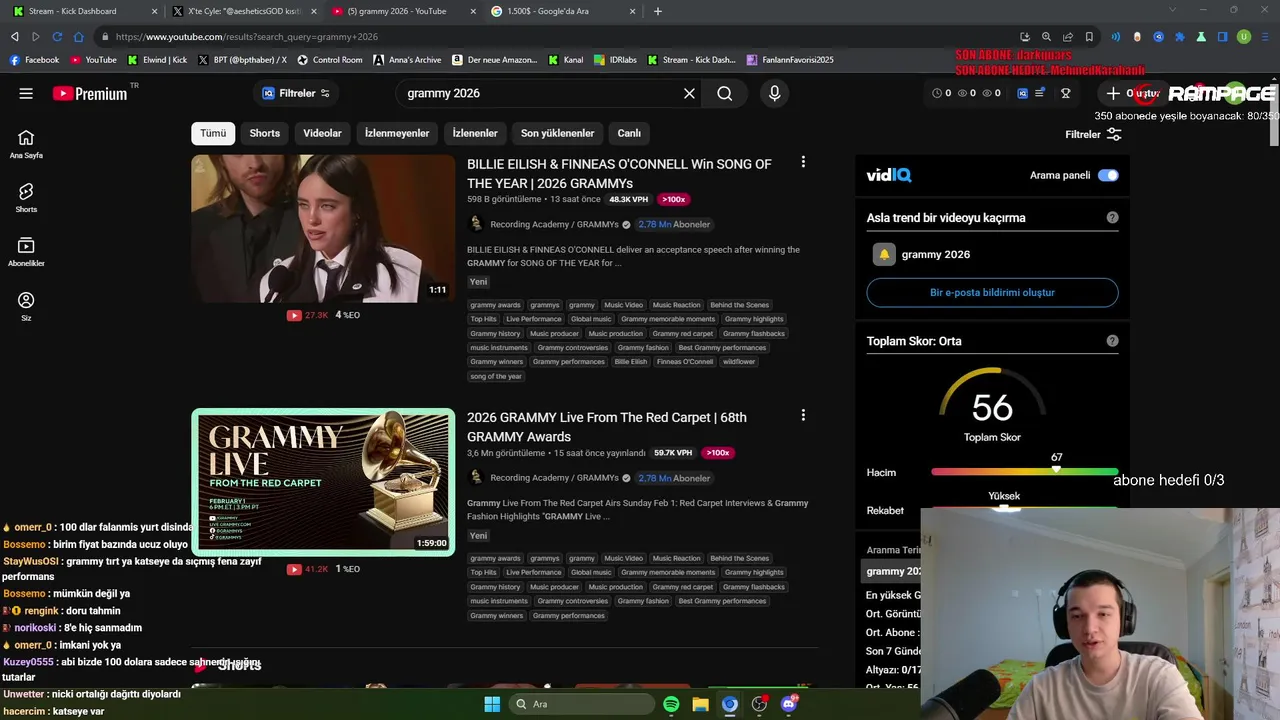The width and height of the screenshot is (1280, 720).
Task: Switch to 1.500$ Google'da Ara tab
Action: pos(565,11)
